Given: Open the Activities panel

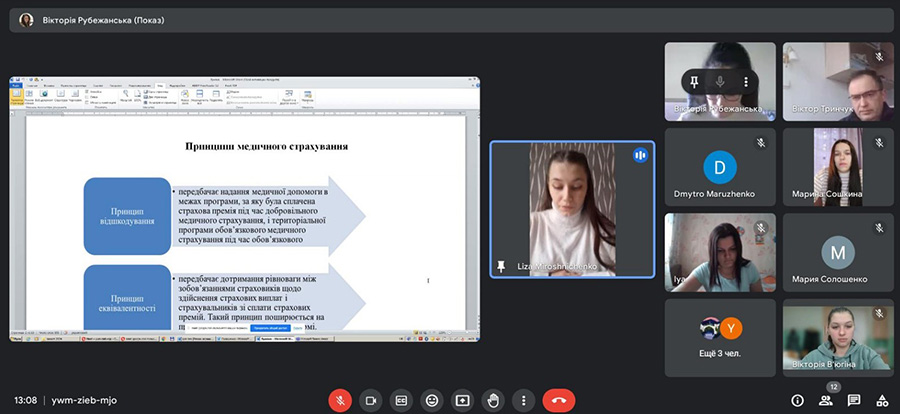Looking at the screenshot, I should point(882,400).
